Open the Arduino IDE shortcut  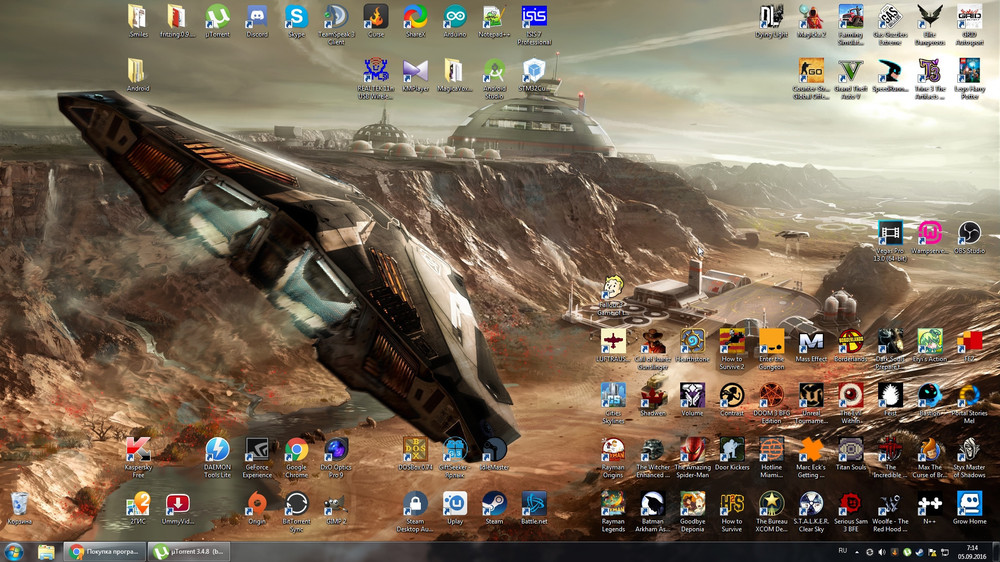[455, 17]
